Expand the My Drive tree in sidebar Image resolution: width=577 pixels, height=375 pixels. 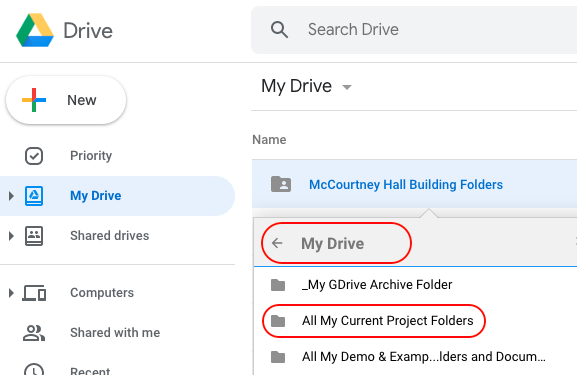[x=11, y=196]
